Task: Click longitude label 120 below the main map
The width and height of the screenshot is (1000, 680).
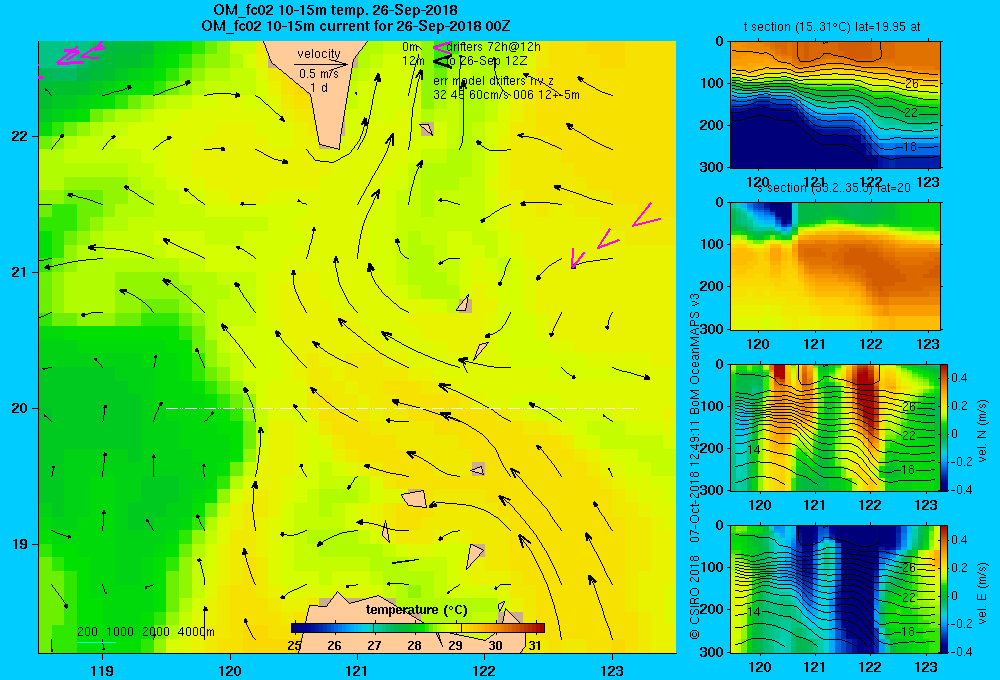Action: point(230,670)
